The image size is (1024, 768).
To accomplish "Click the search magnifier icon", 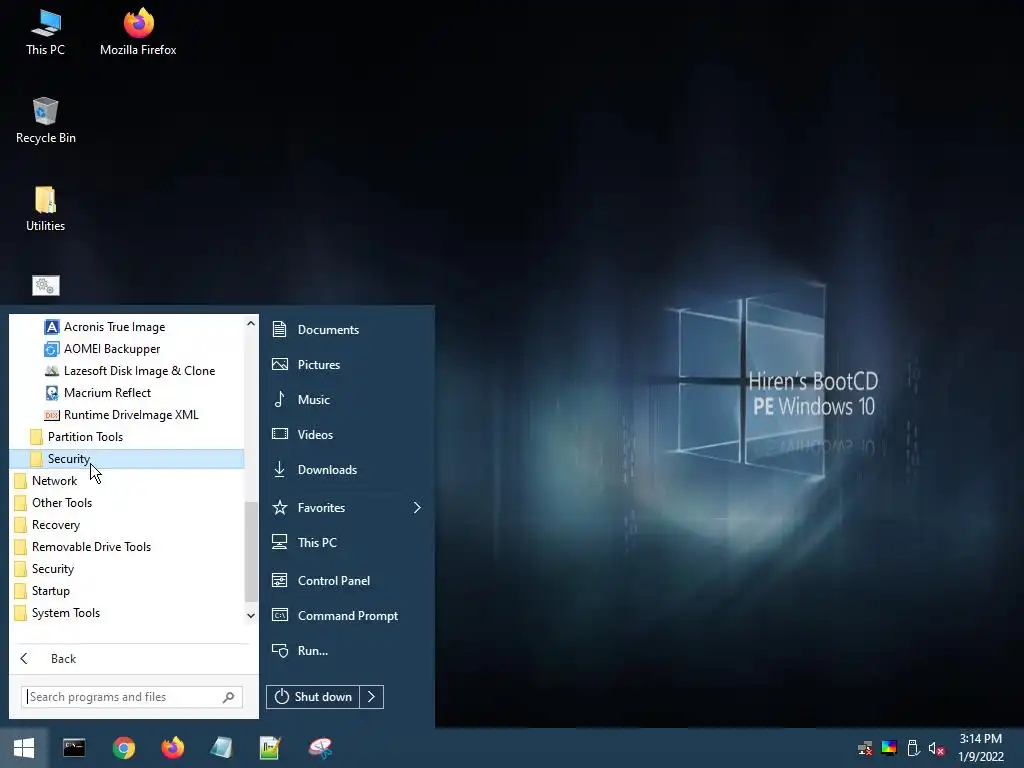I will pos(229,697).
